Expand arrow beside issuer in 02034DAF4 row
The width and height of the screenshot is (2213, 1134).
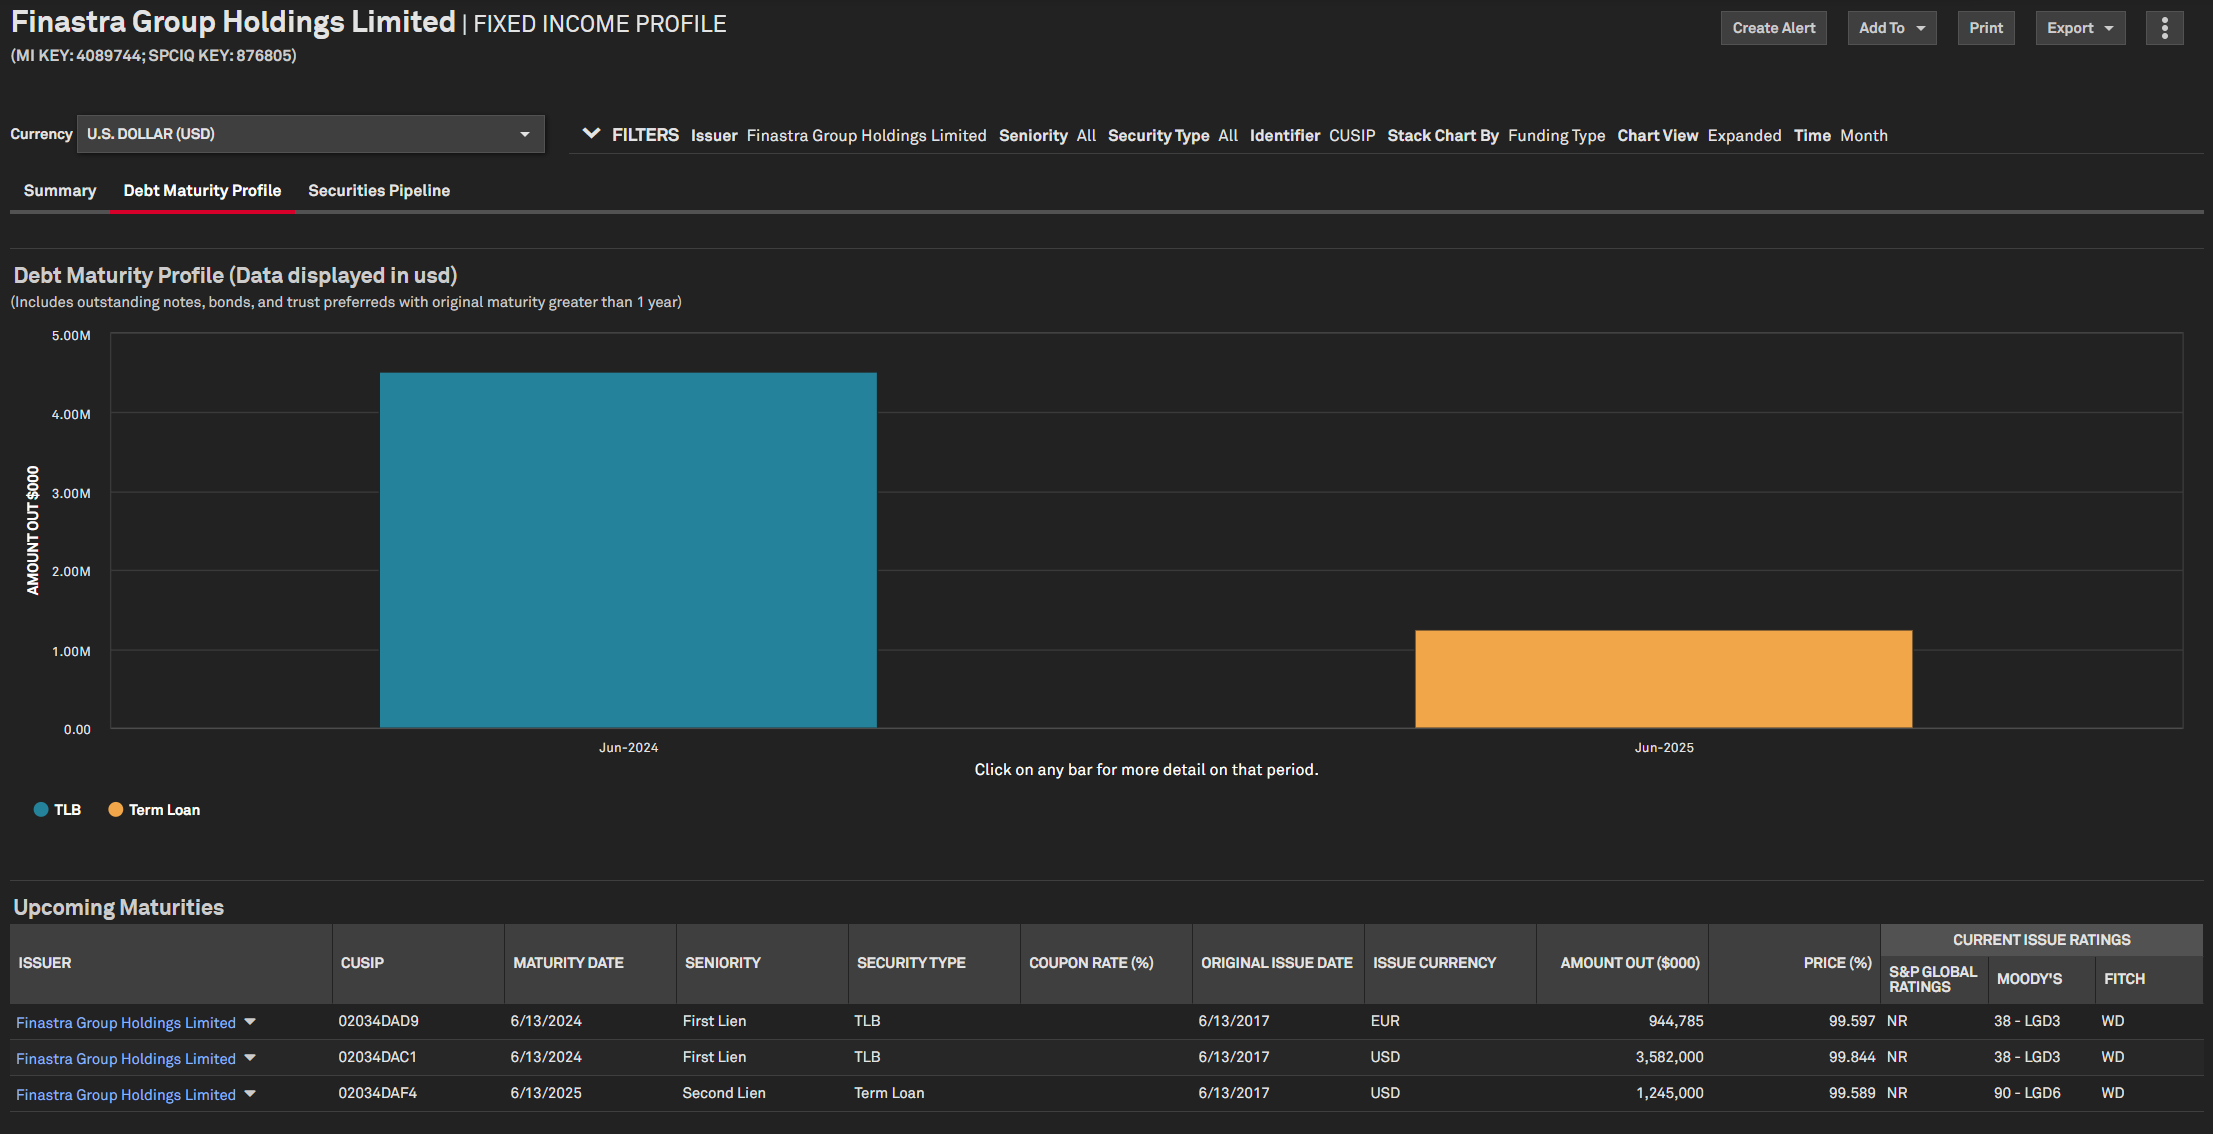tap(250, 1094)
